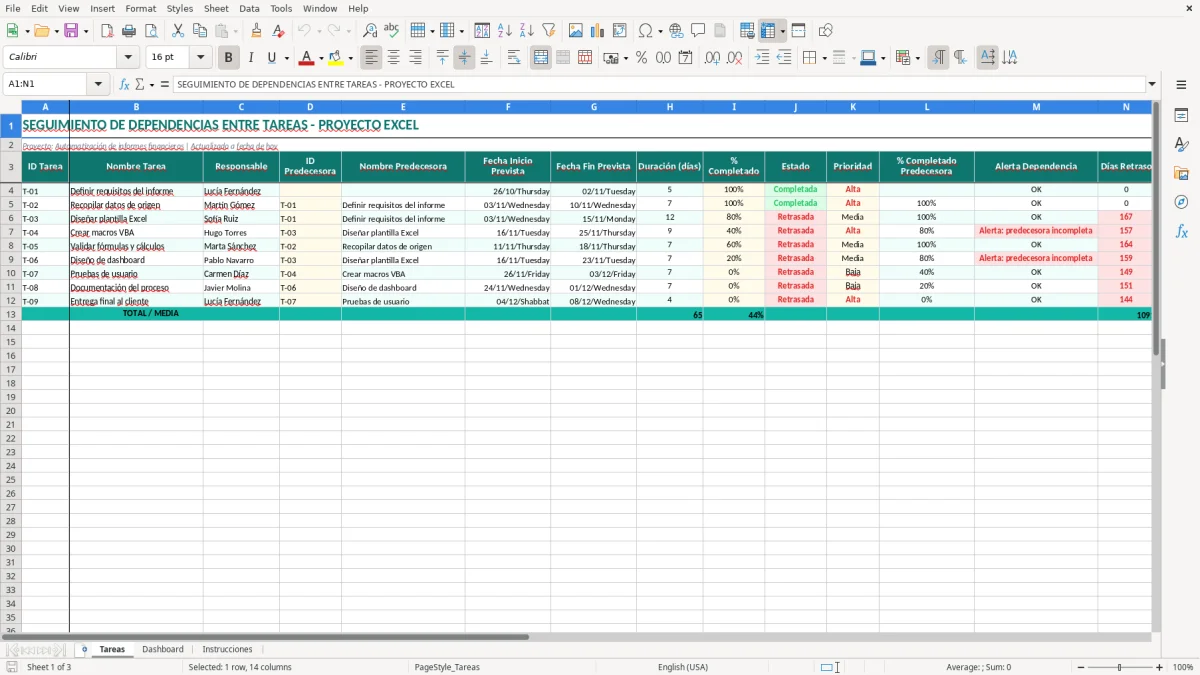This screenshot has height=675, width=1200.
Task: Expand the Font Color dropdown arrow
Action: tap(321, 58)
